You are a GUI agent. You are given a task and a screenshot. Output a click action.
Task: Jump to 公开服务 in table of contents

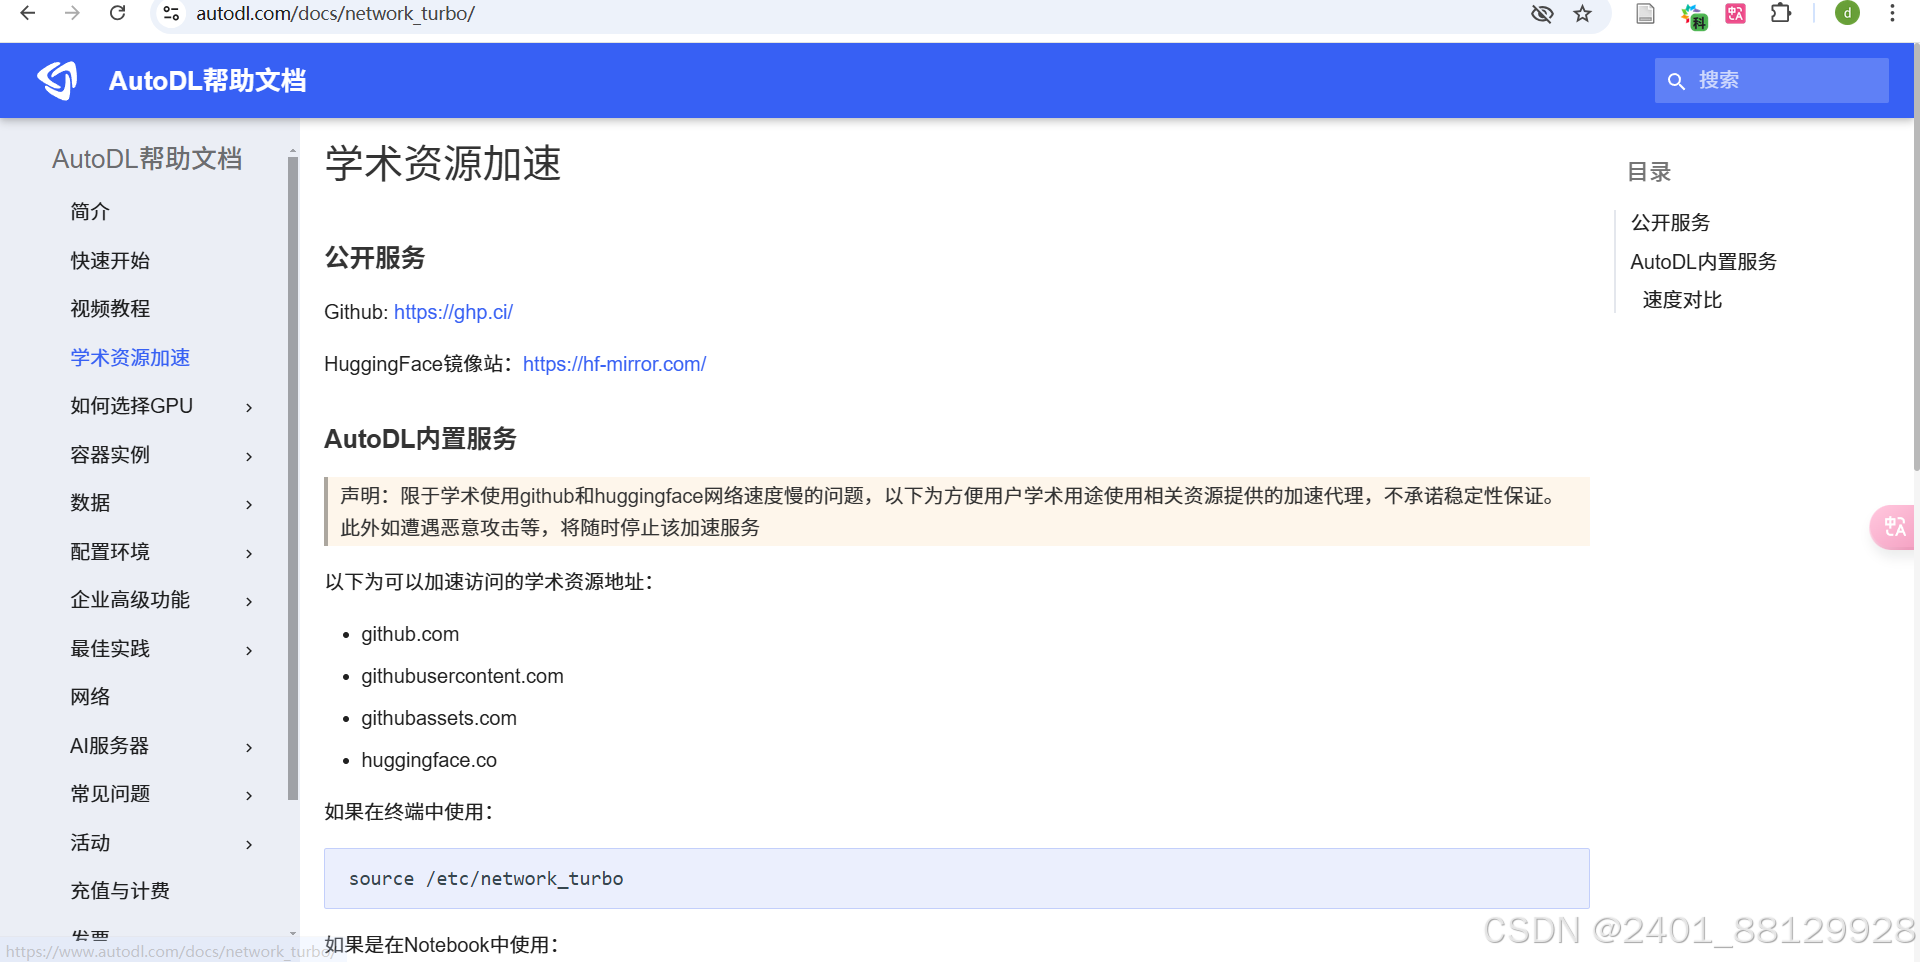[1670, 223]
